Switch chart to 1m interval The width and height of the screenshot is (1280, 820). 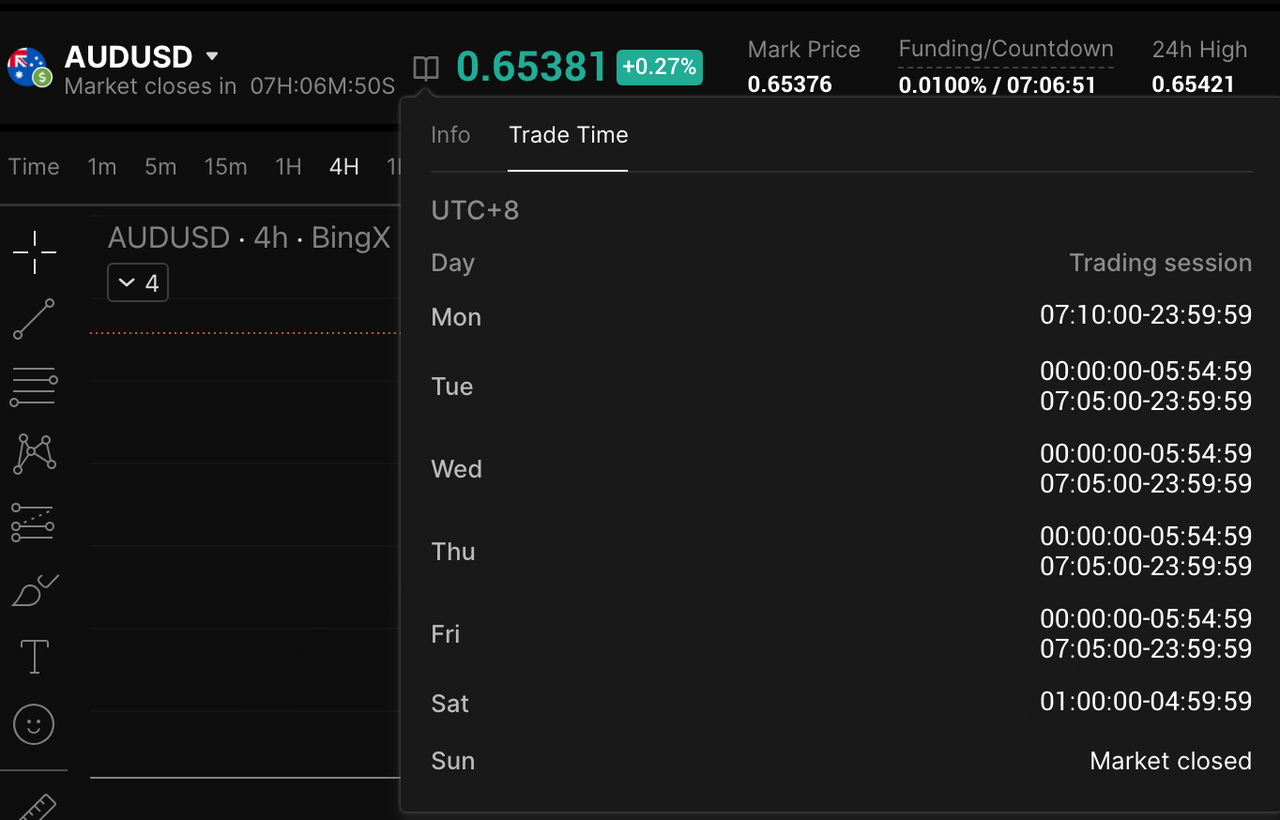[102, 167]
